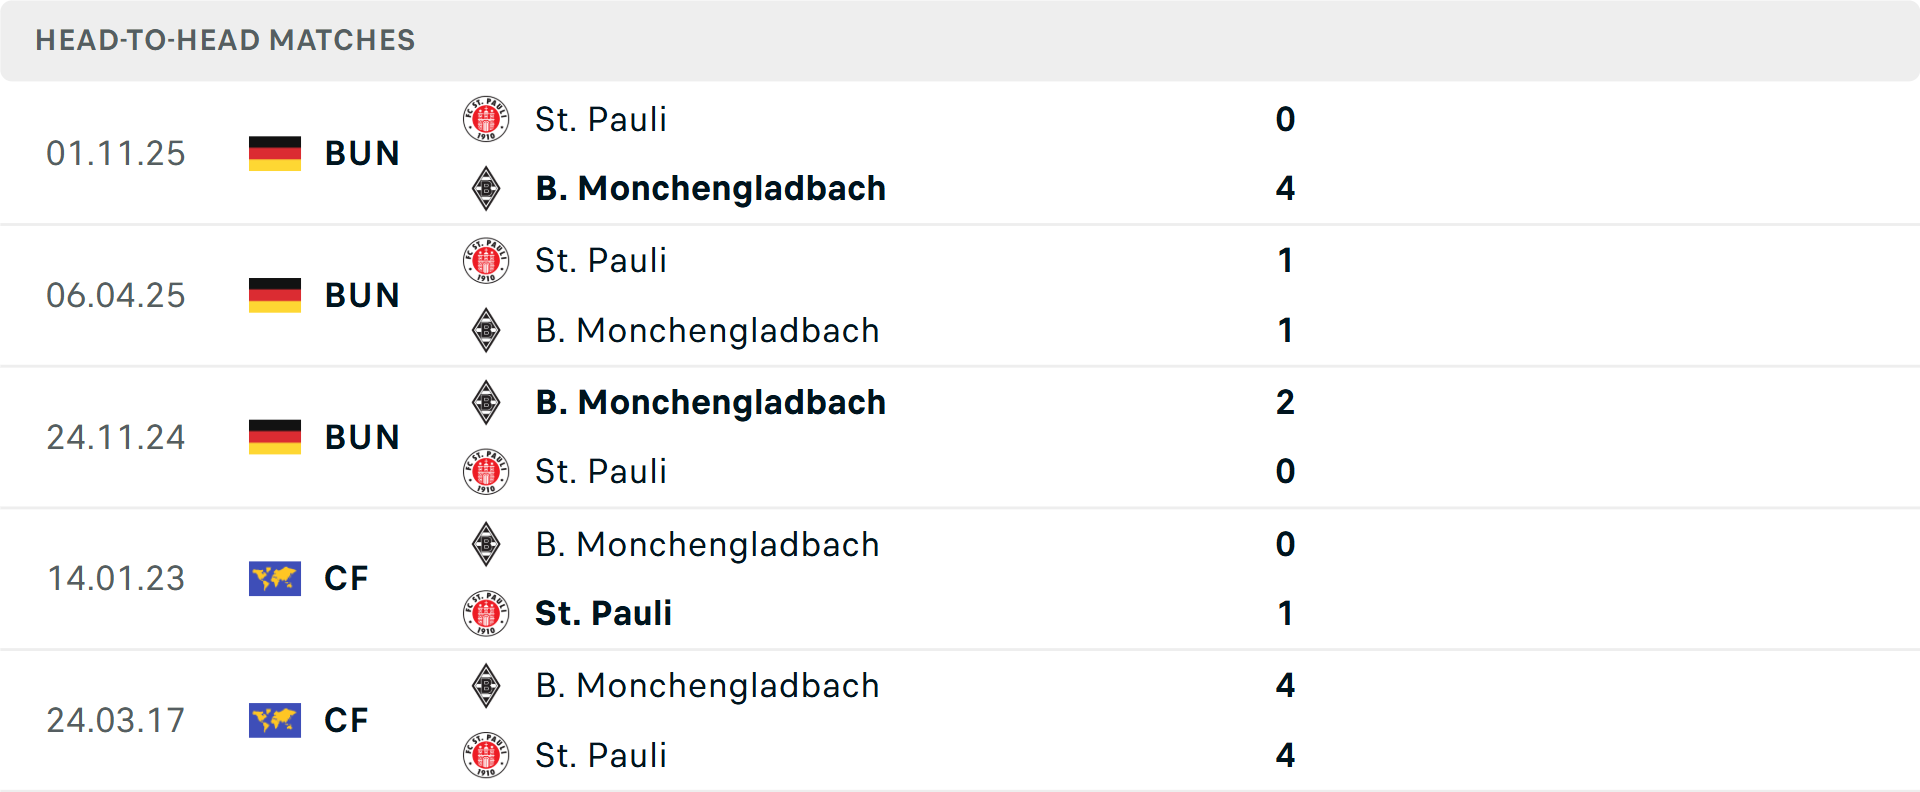1920x792 pixels.
Task: Click the German flag next to BUN in the 01.11.25 row
Action: click(274, 152)
